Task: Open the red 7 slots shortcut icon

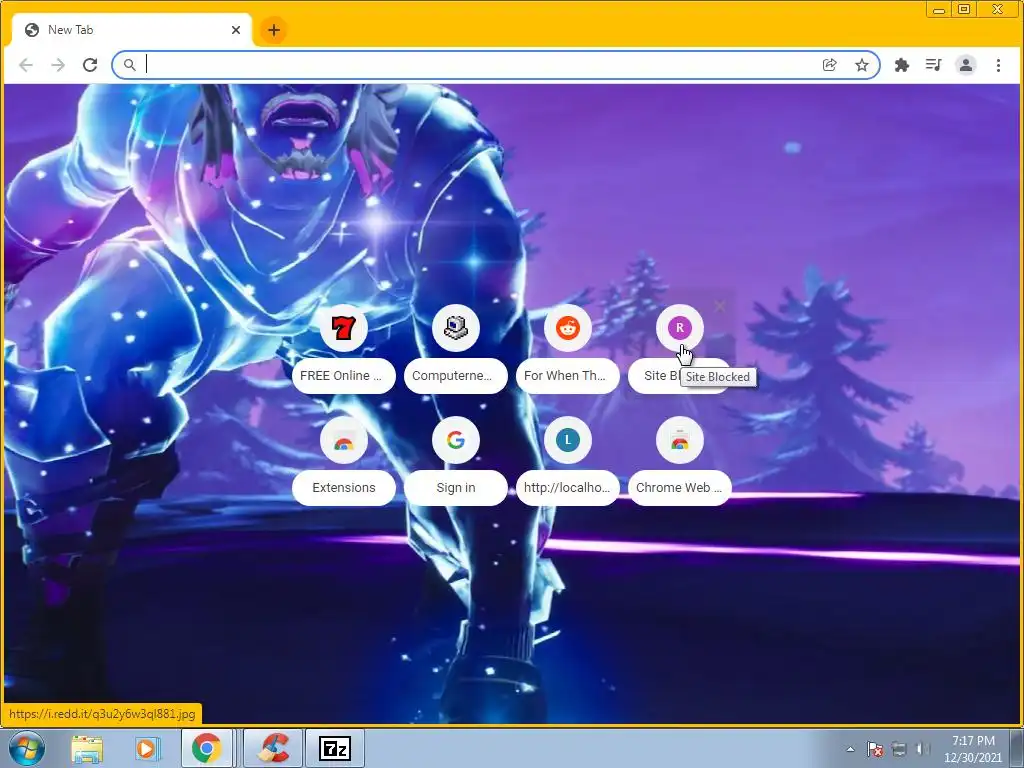Action: pyautogui.click(x=344, y=328)
